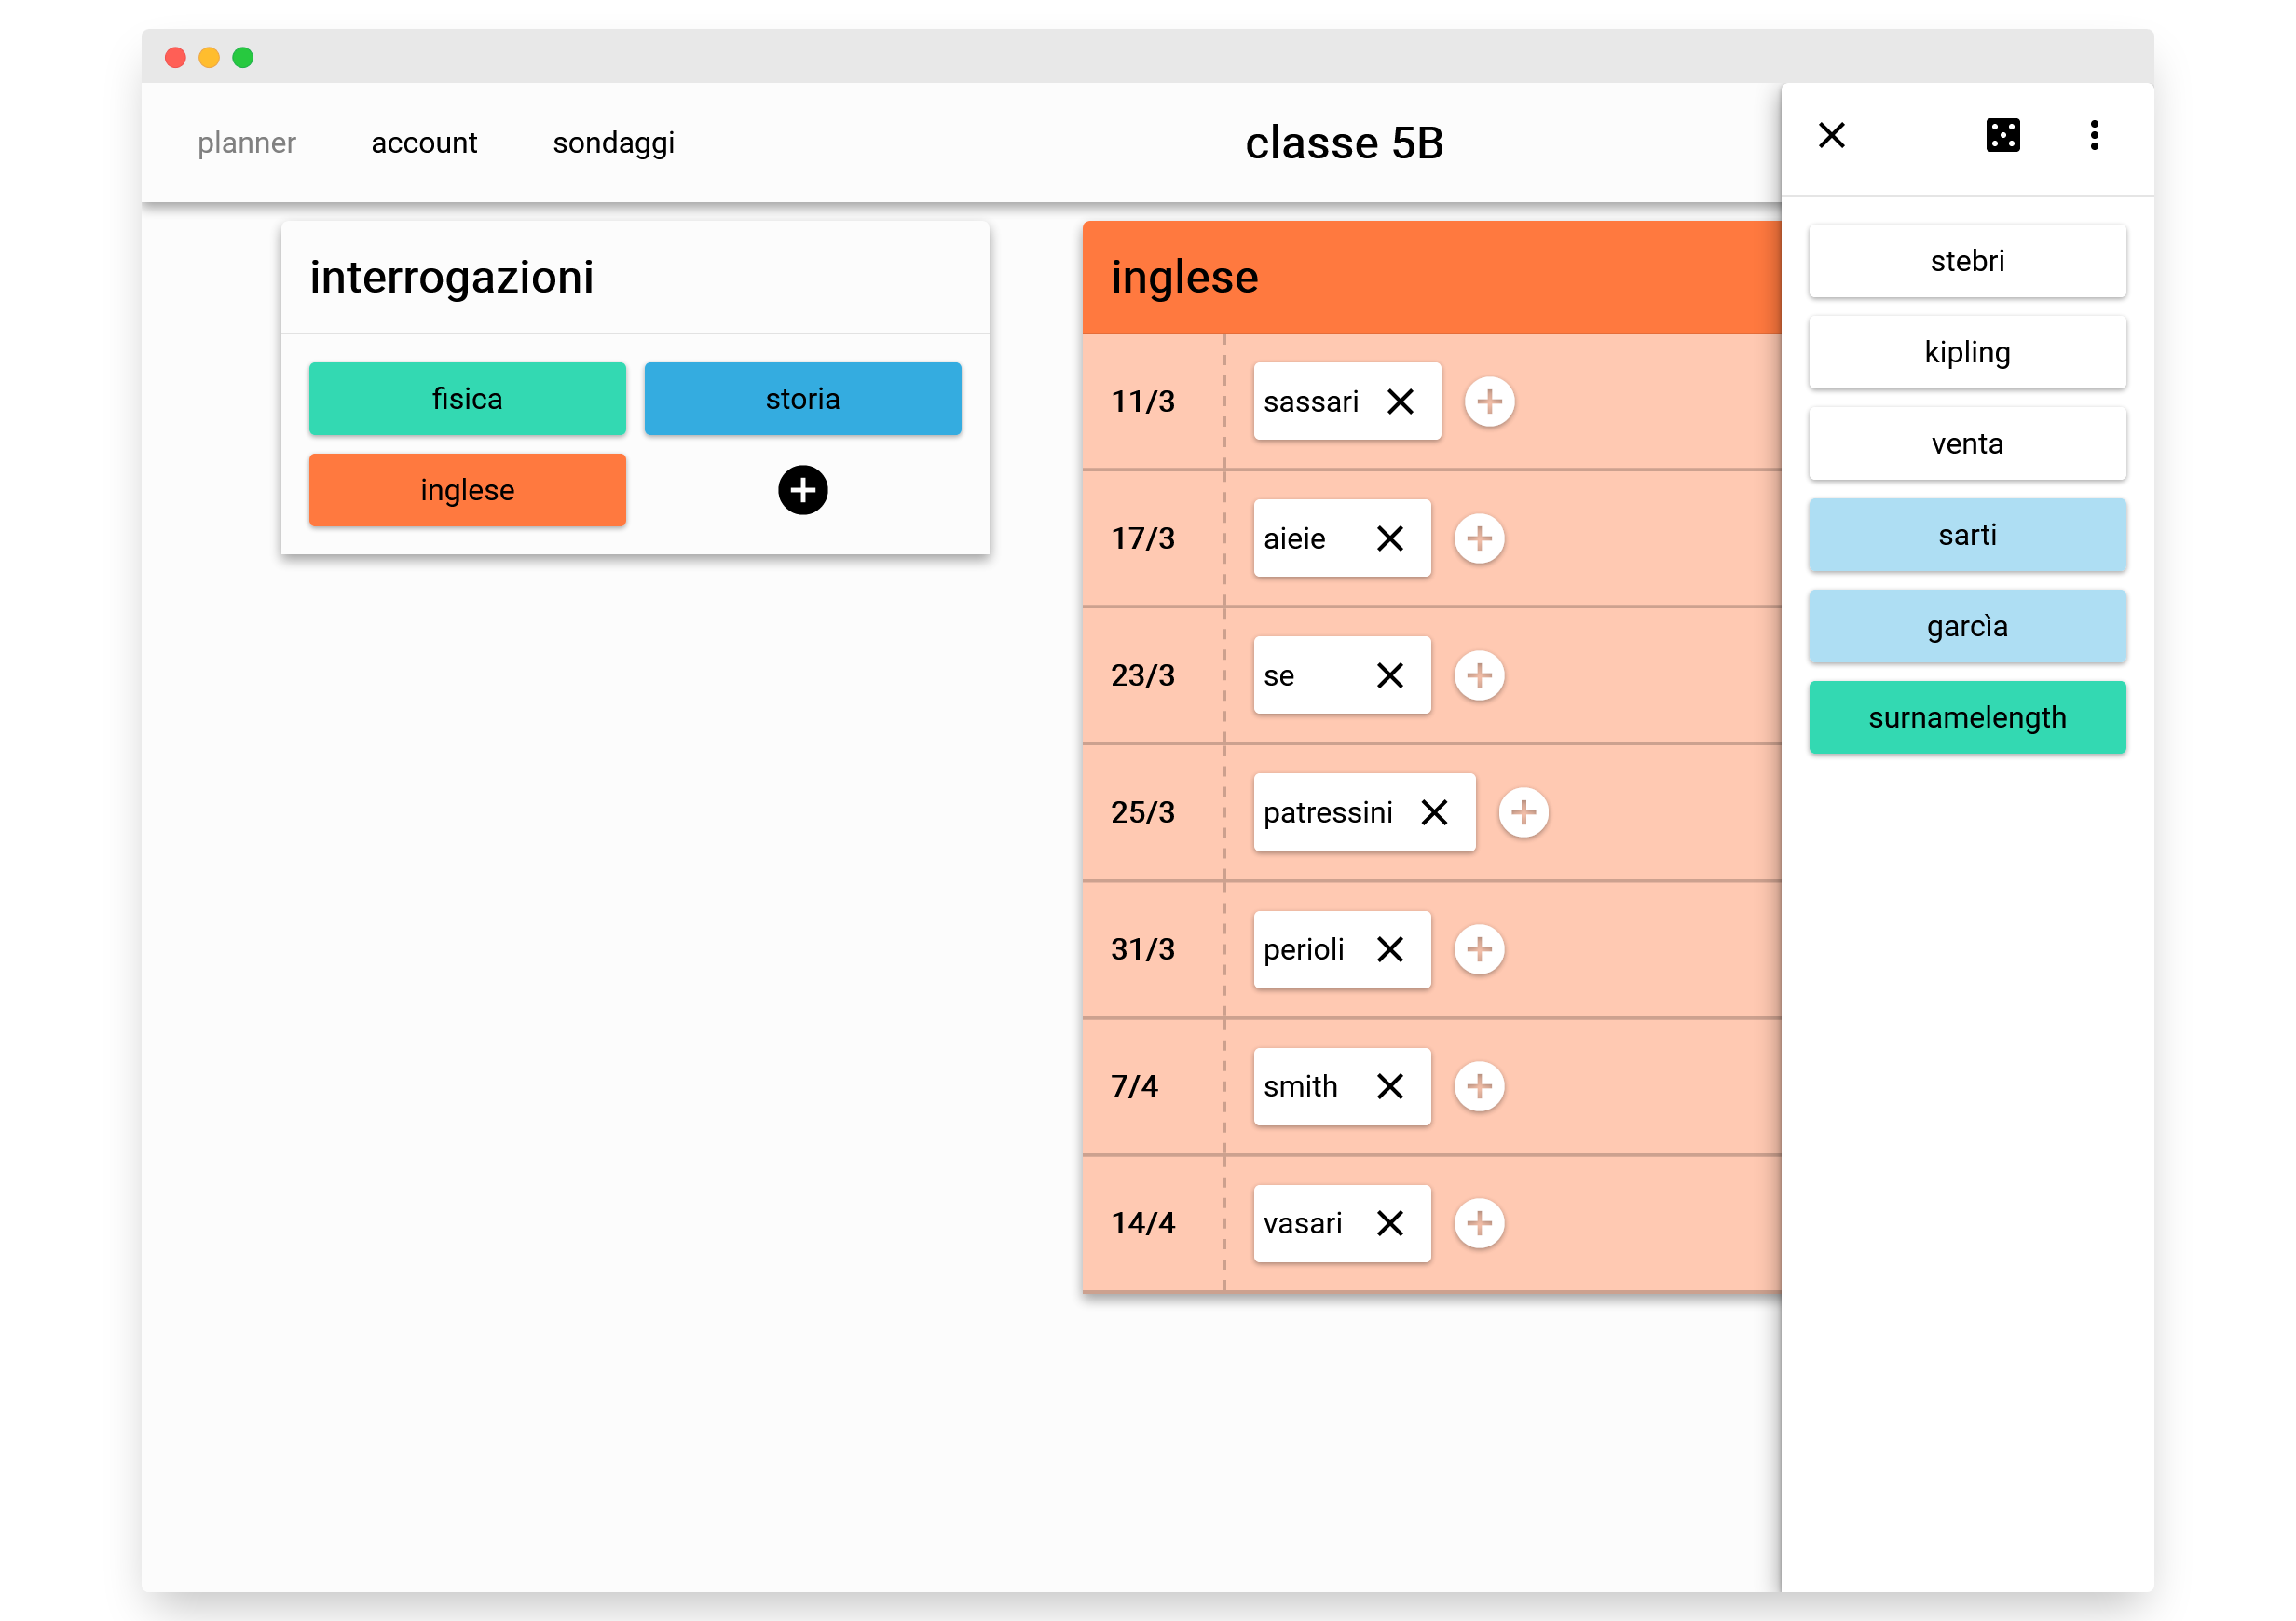This screenshot has height=1621, width=2296.
Task: Remove sassari from 11/3
Action: point(1400,402)
